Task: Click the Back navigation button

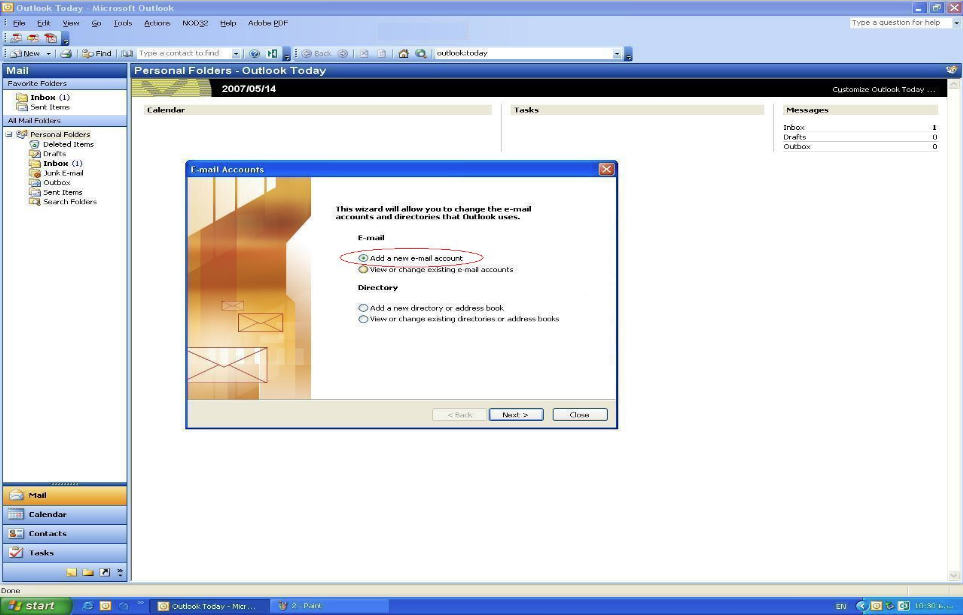Action: click(x=317, y=53)
